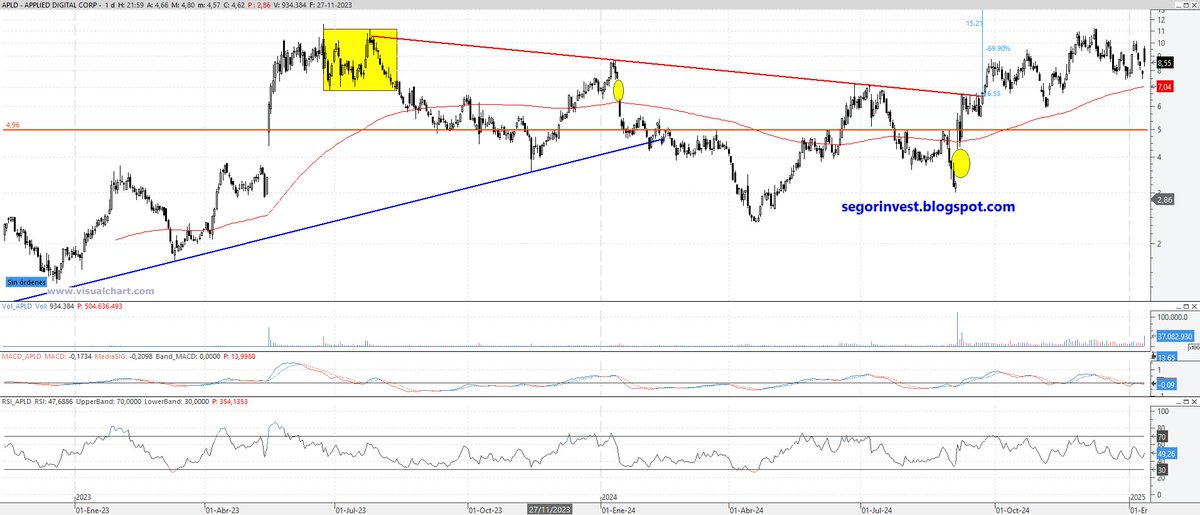
Task: Click the 49.26 RSI axis tag
Action: [x=1166, y=452]
